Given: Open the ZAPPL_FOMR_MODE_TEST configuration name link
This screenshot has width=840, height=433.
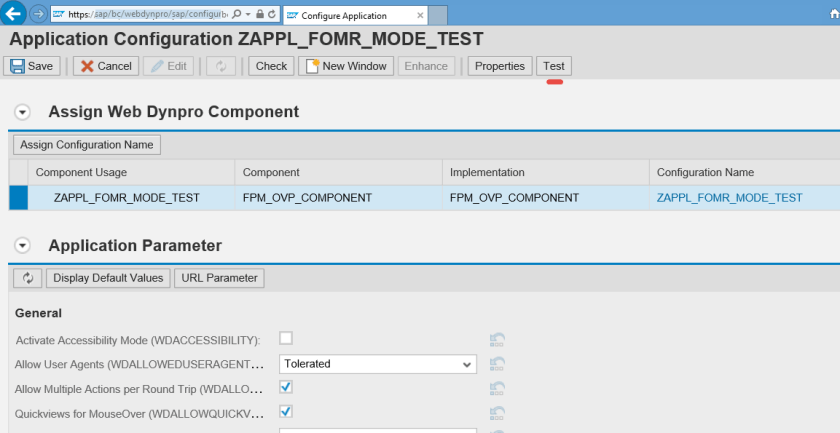Looking at the screenshot, I should (729, 198).
